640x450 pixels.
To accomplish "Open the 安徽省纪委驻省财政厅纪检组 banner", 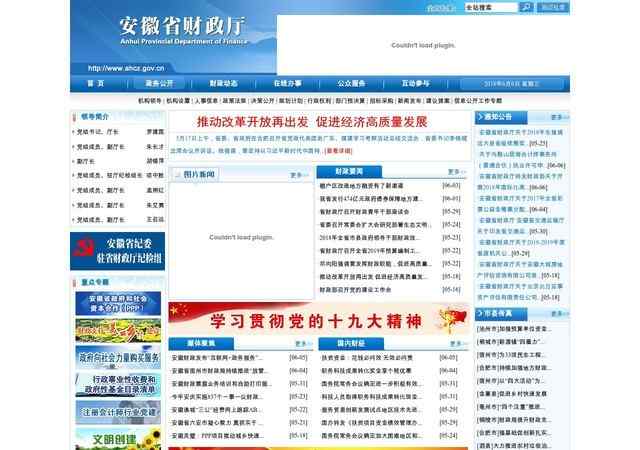I will [x=118, y=251].
